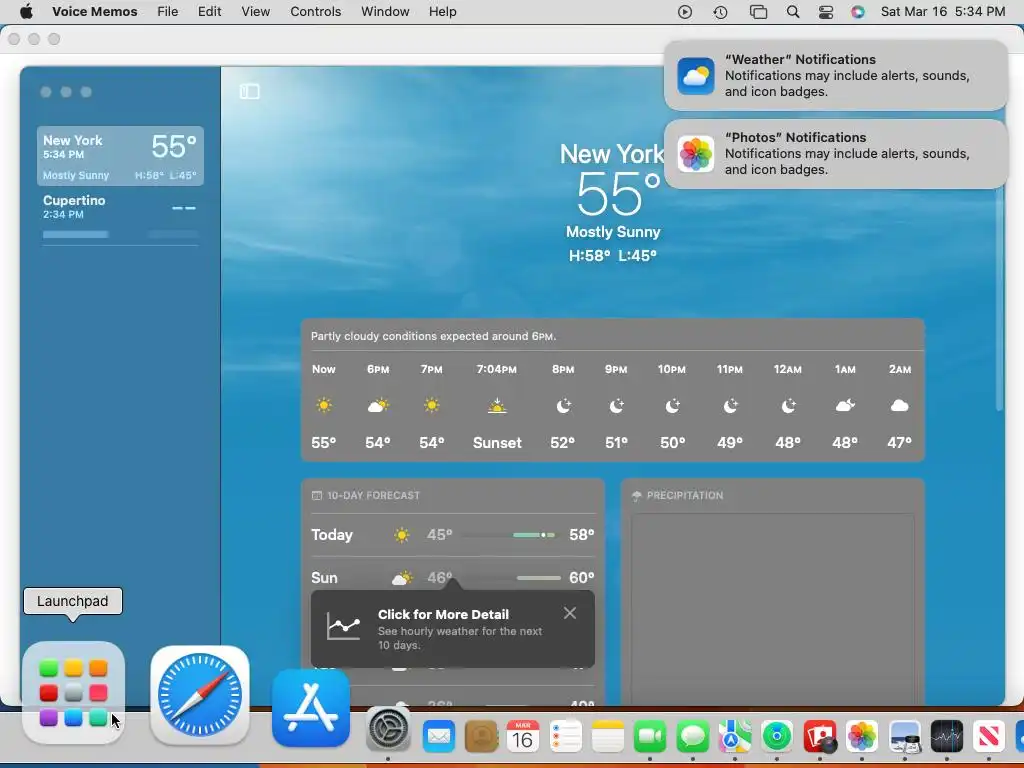Open Contacts from the Dock
This screenshot has width=1024, height=768.
tap(481, 737)
